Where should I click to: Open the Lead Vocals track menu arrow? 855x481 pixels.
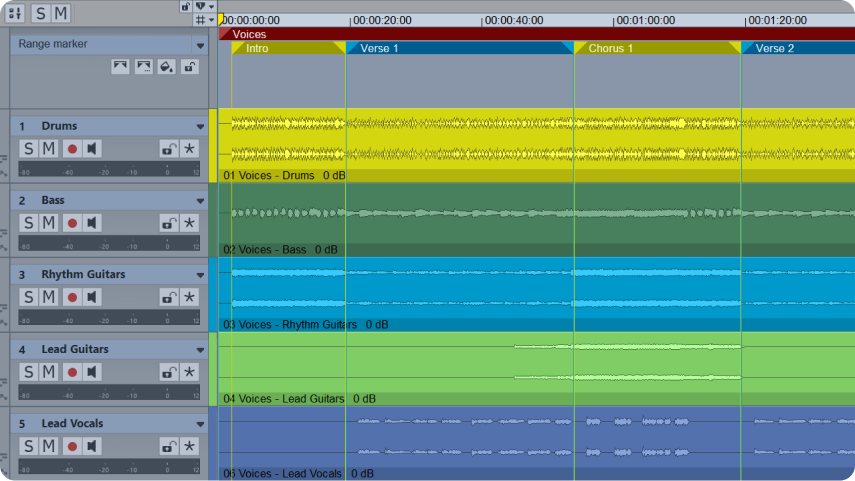click(200, 424)
